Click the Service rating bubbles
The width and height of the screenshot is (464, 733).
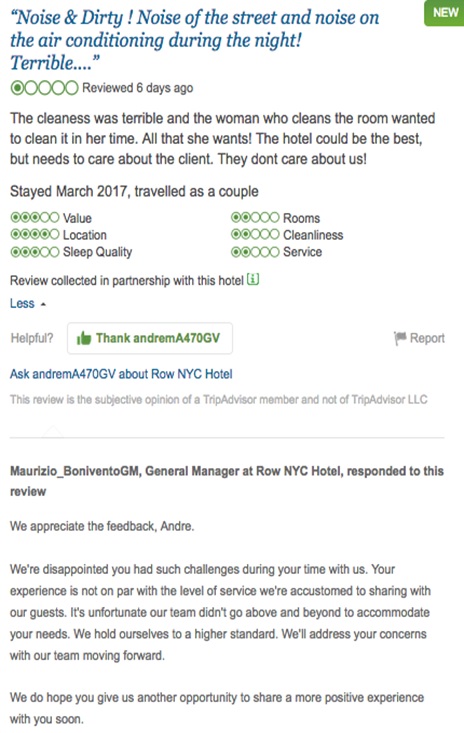pos(255,252)
